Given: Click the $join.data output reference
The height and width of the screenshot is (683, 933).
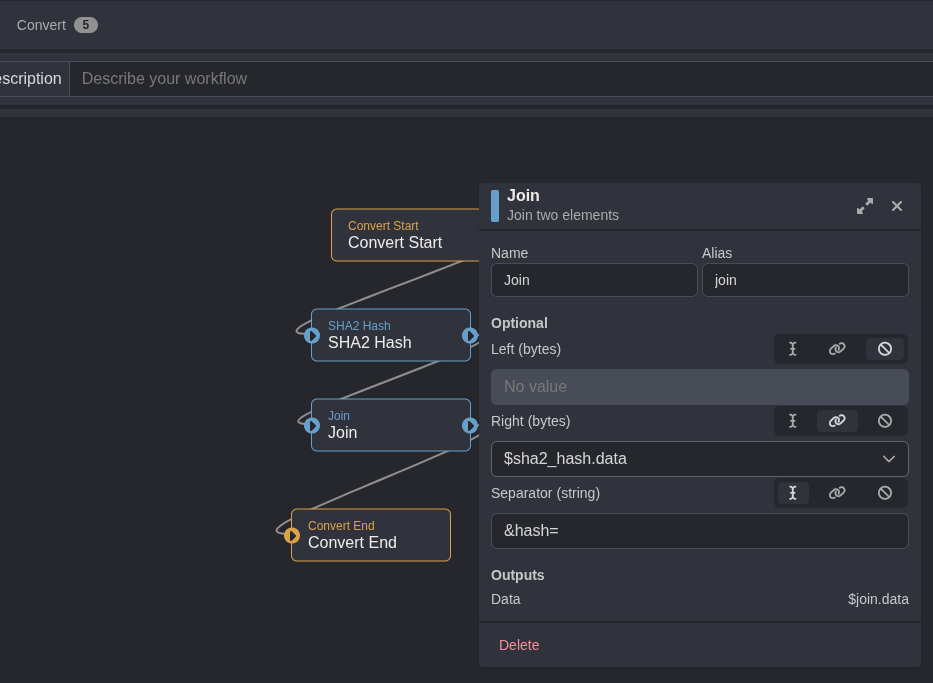Looking at the screenshot, I should [878, 599].
